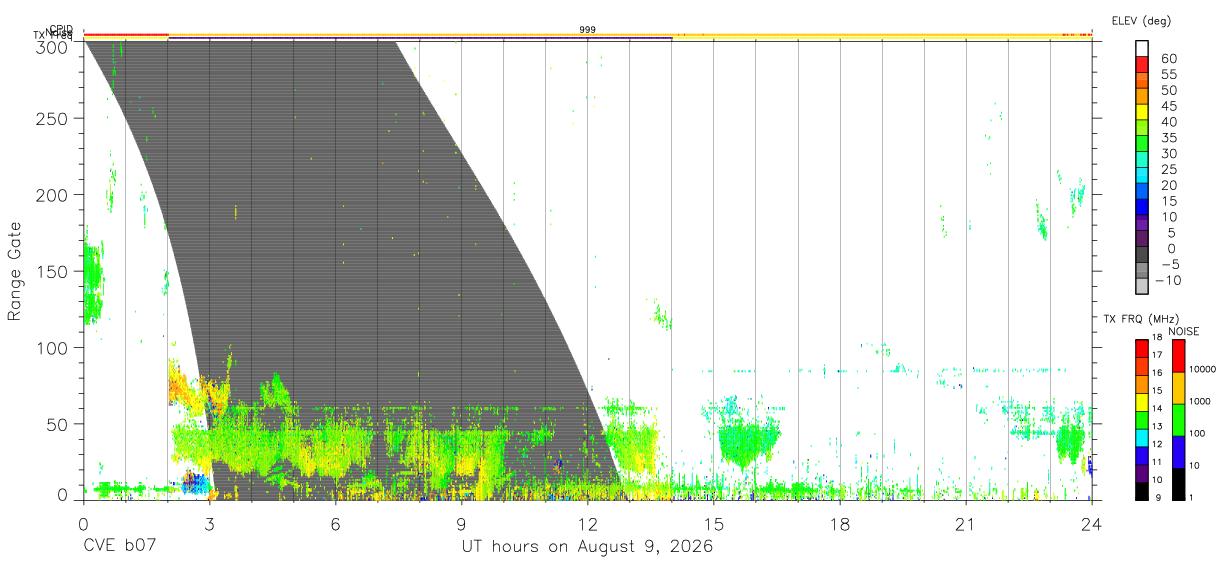Click the 'CVE b07' radar beam label
The image size is (1228, 567).
click(x=119, y=547)
